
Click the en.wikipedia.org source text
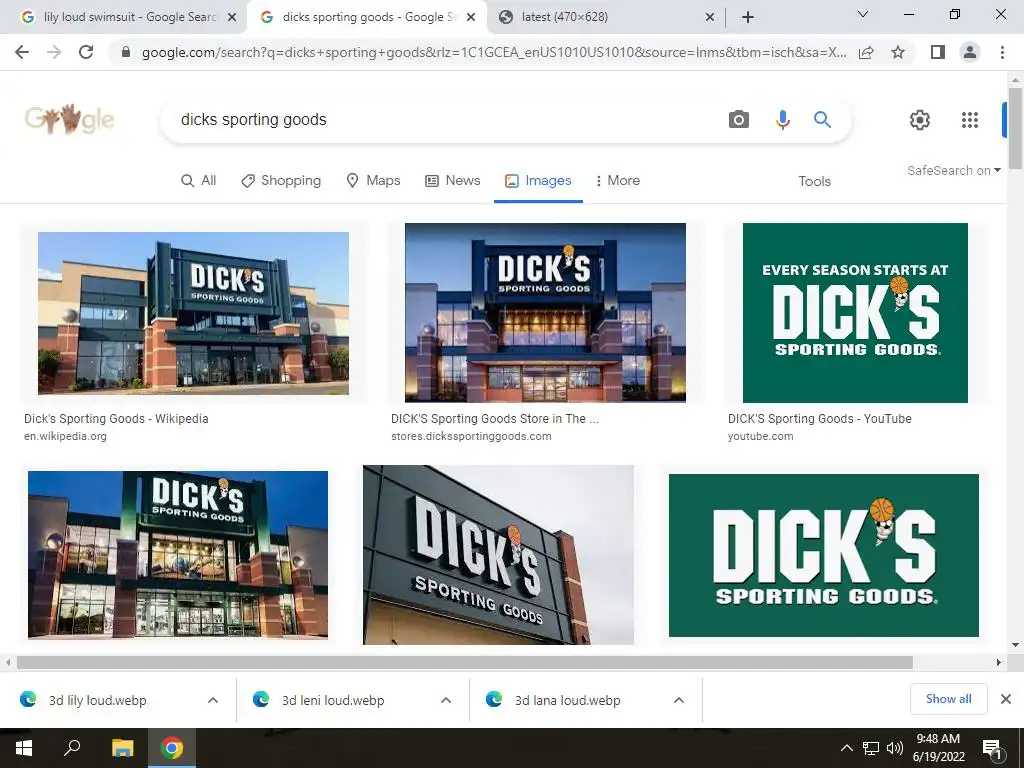(x=65, y=436)
